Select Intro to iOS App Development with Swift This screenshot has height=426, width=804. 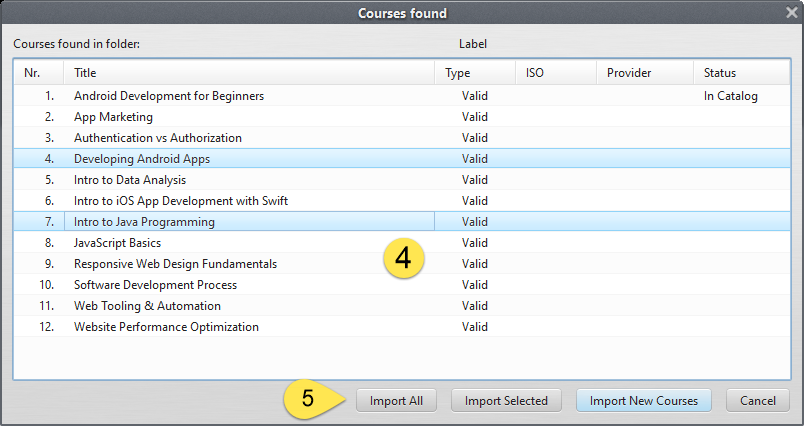coord(180,201)
